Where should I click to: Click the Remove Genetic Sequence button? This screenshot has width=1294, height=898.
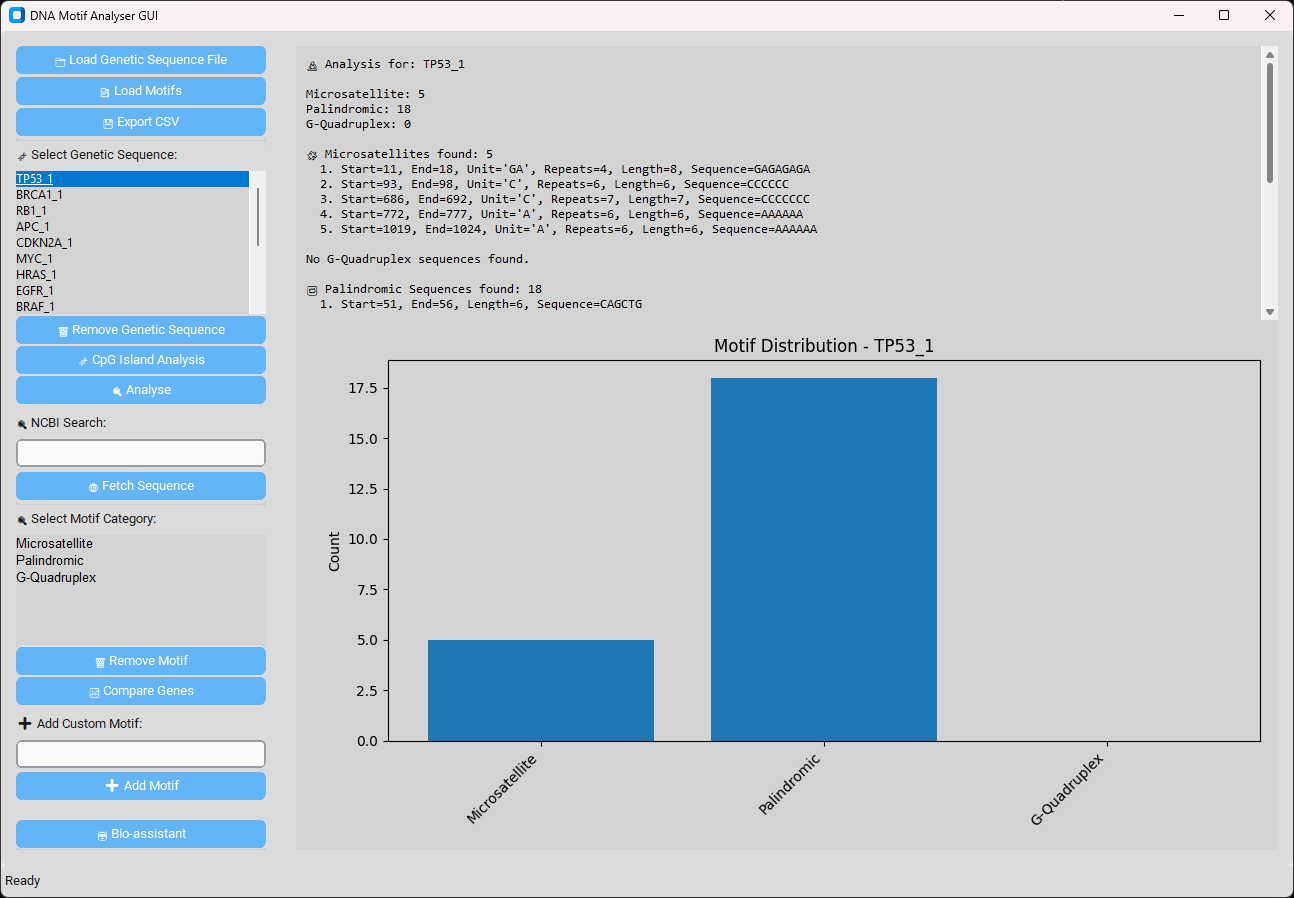pos(141,330)
